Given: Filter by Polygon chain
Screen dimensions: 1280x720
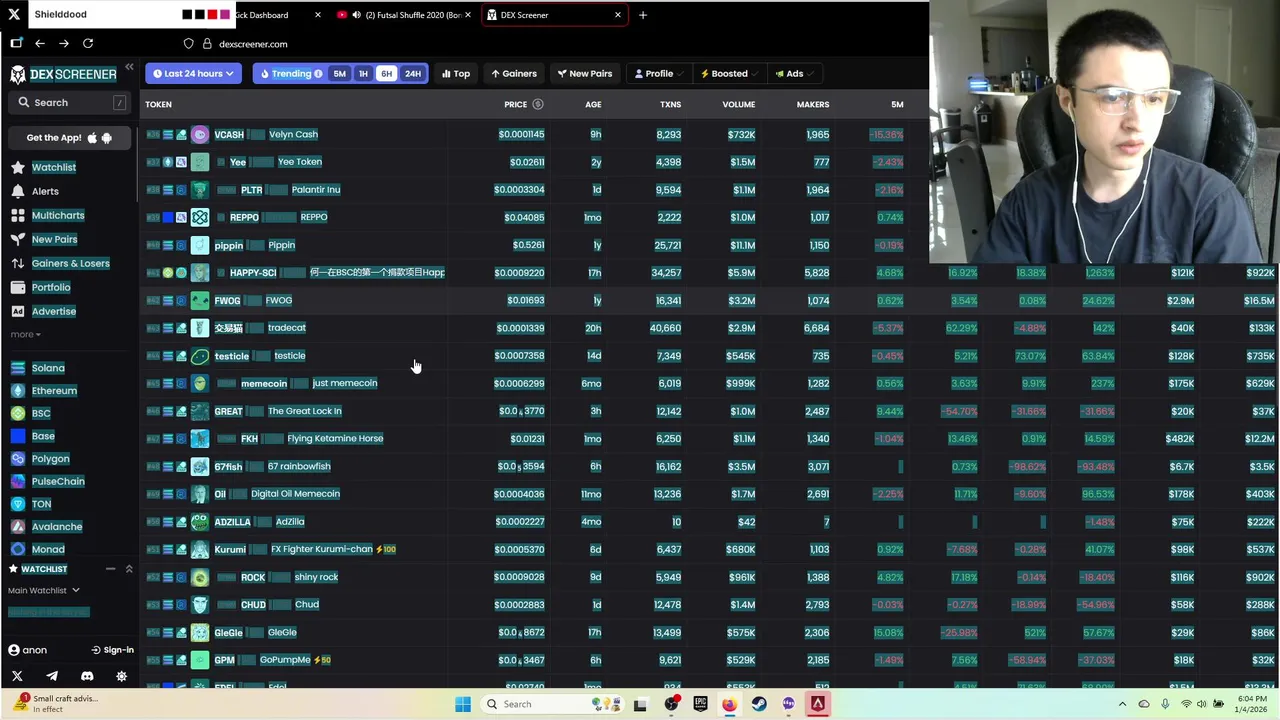Looking at the screenshot, I should point(50,459).
